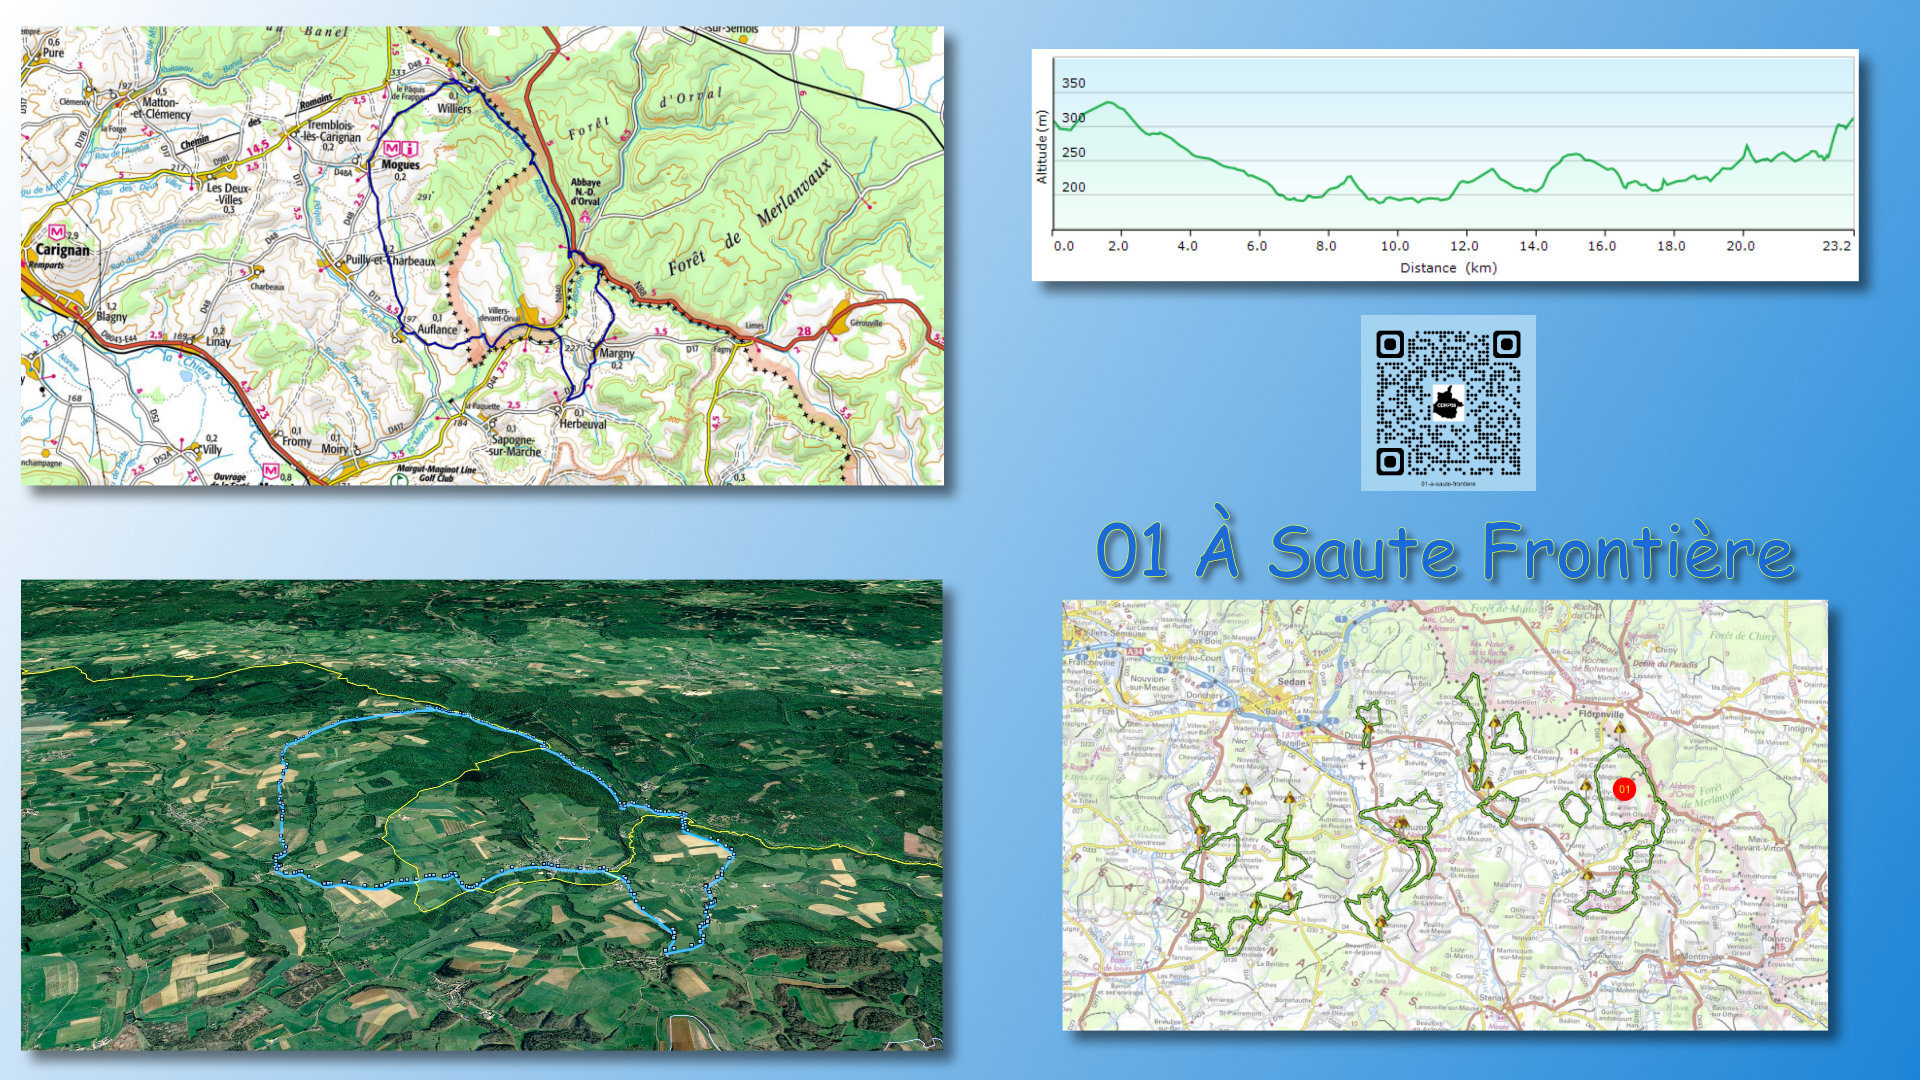Click the 350 altitude label on chart

click(x=1073, y=83)
